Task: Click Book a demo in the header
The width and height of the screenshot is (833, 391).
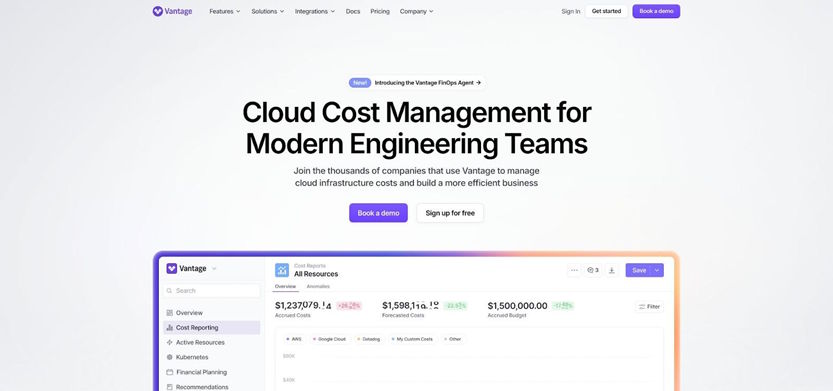Action: point(656,11)
